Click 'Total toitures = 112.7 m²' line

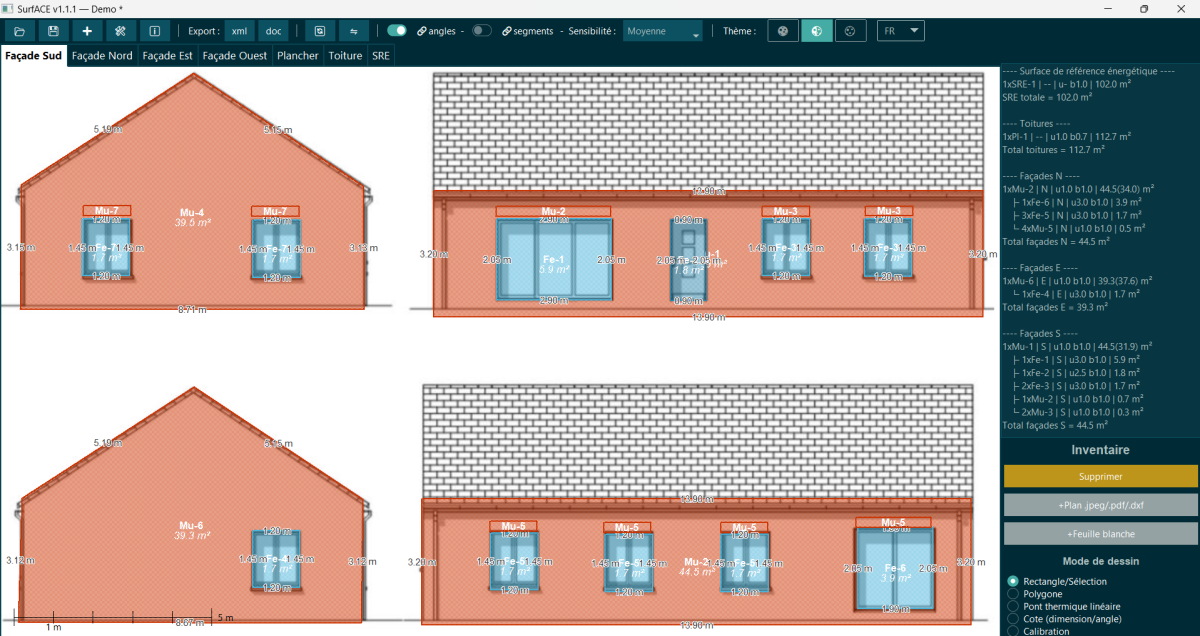(x=1053, y=149)
